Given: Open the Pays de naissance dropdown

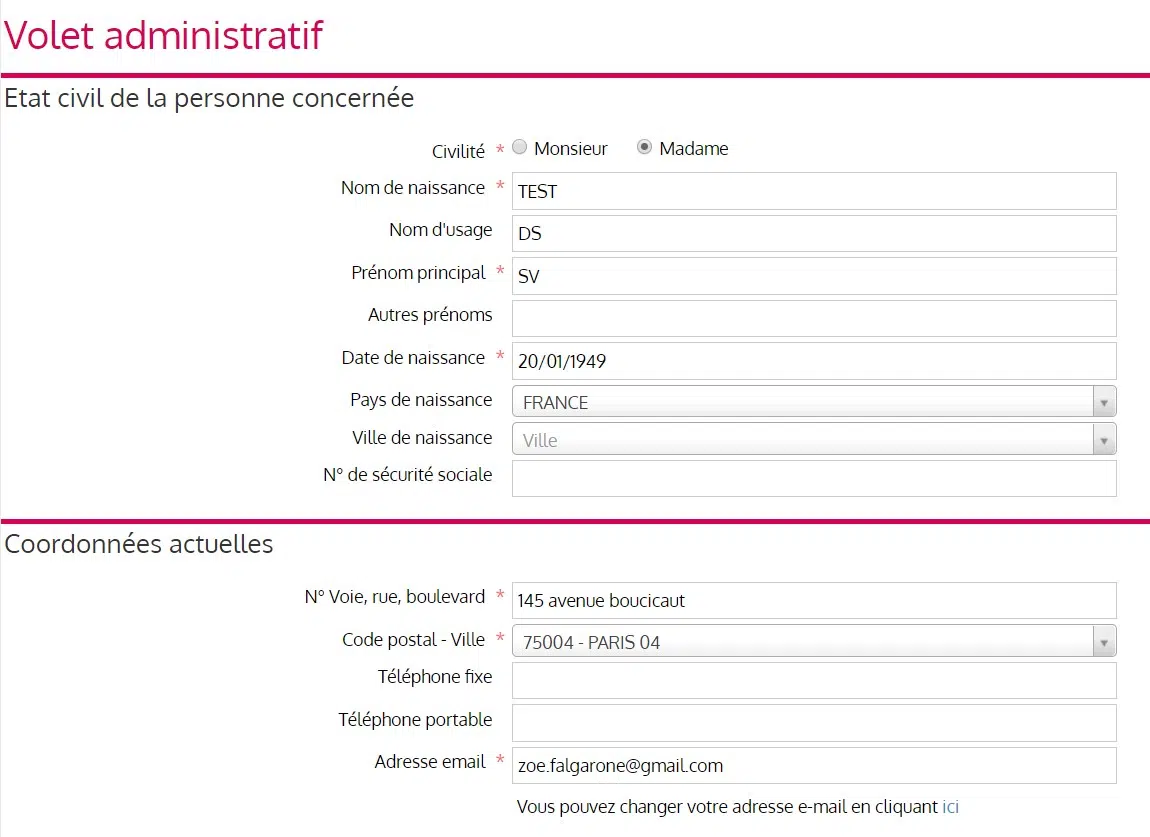Looking at the screenshot, I should point(813,402).
